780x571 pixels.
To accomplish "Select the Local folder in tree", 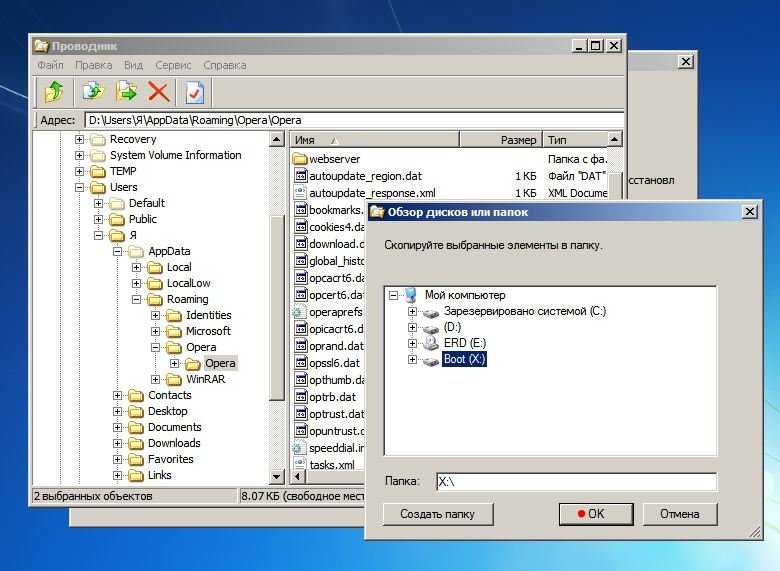I will pos(179,267).
